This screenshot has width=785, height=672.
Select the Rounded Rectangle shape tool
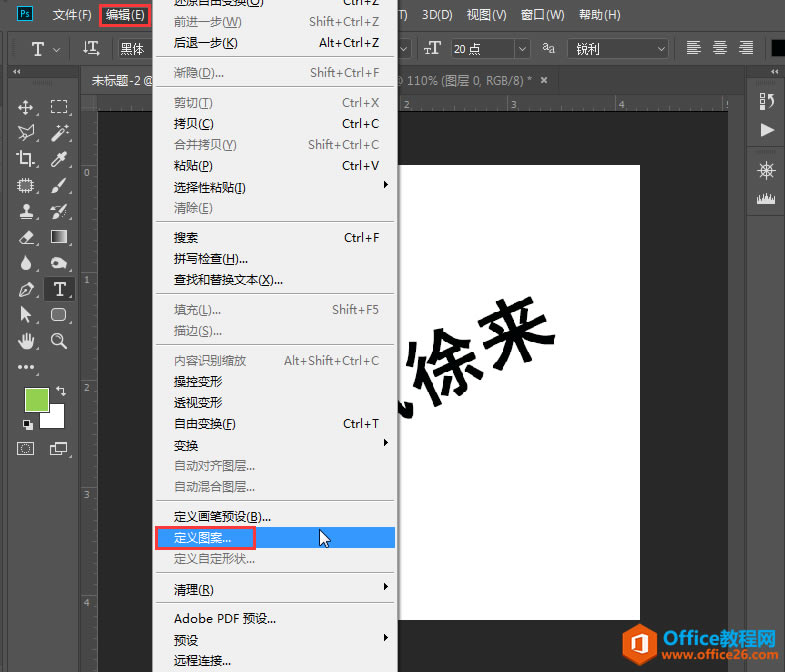pos(59,315)
